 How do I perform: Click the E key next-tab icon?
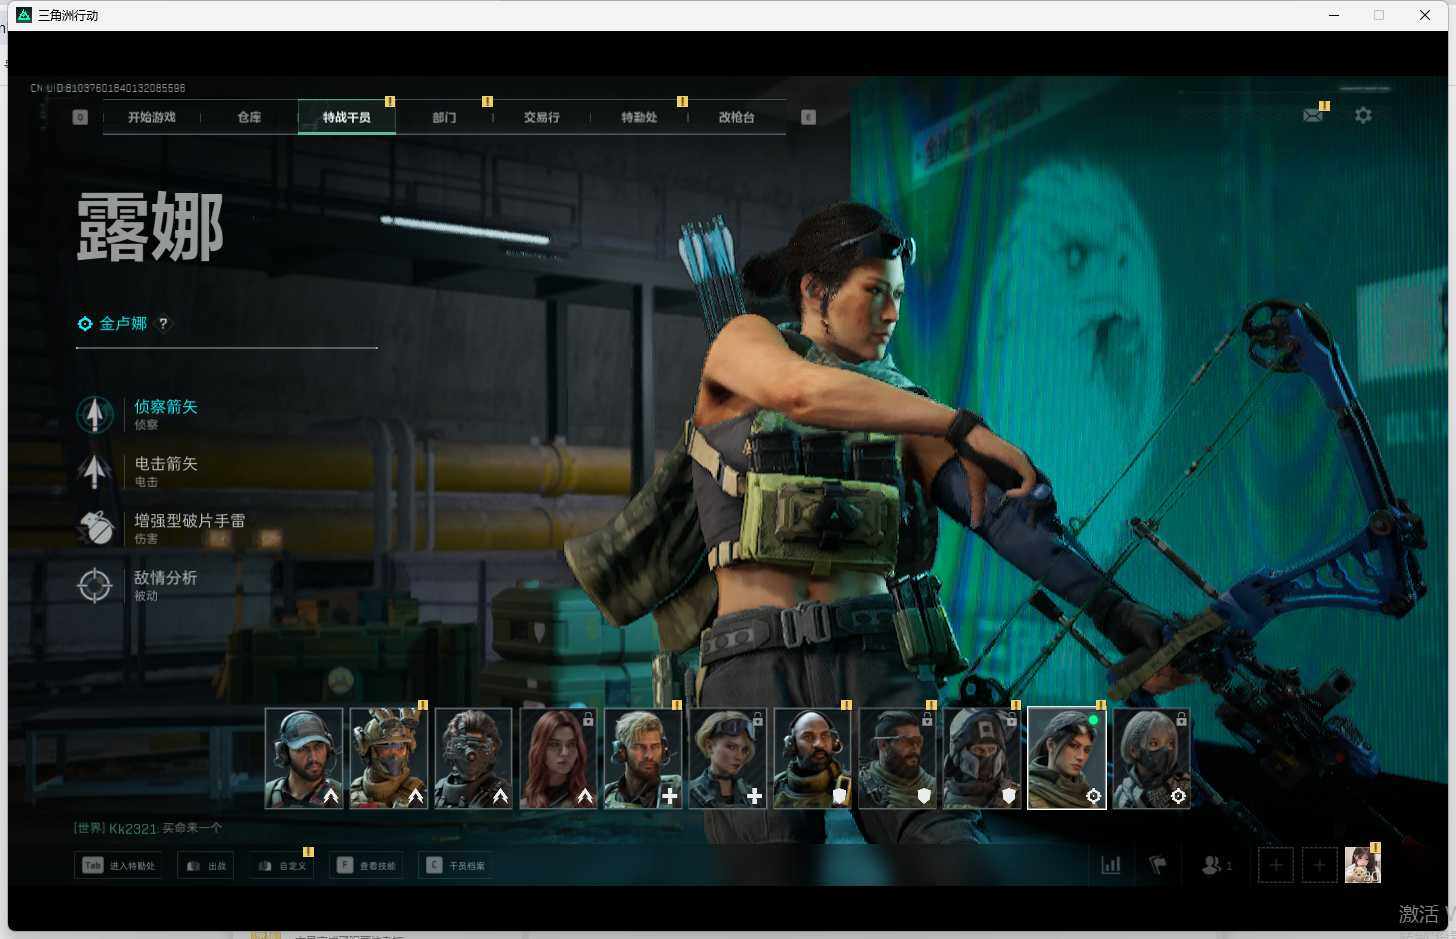click(x=809, y=117)
